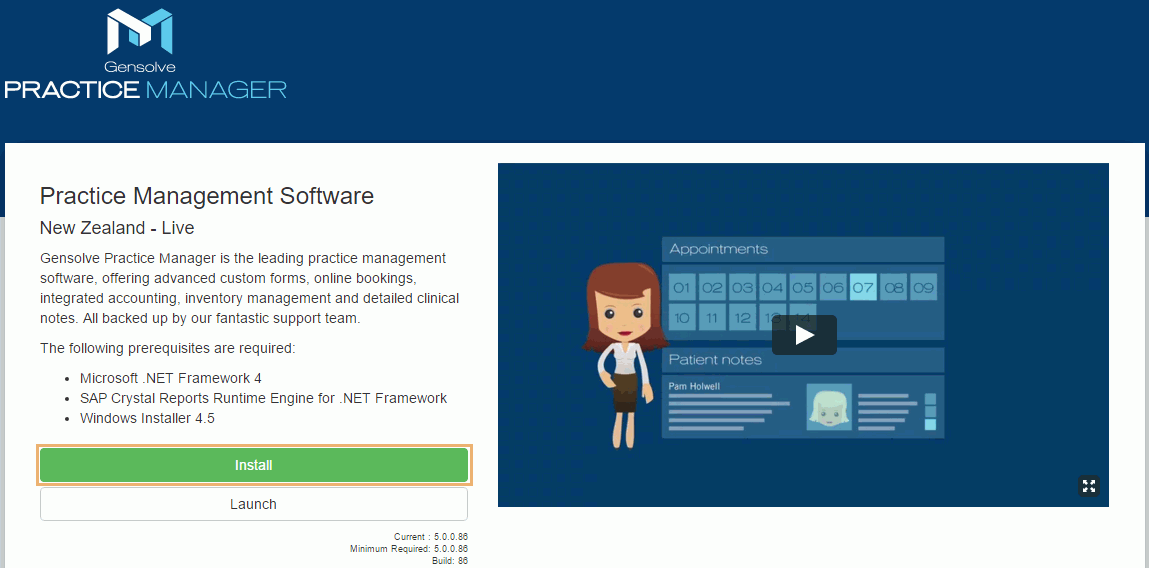The image size is (1149, 568).
Task: Click the Practice Management Software heading
Action: point(207,196)
